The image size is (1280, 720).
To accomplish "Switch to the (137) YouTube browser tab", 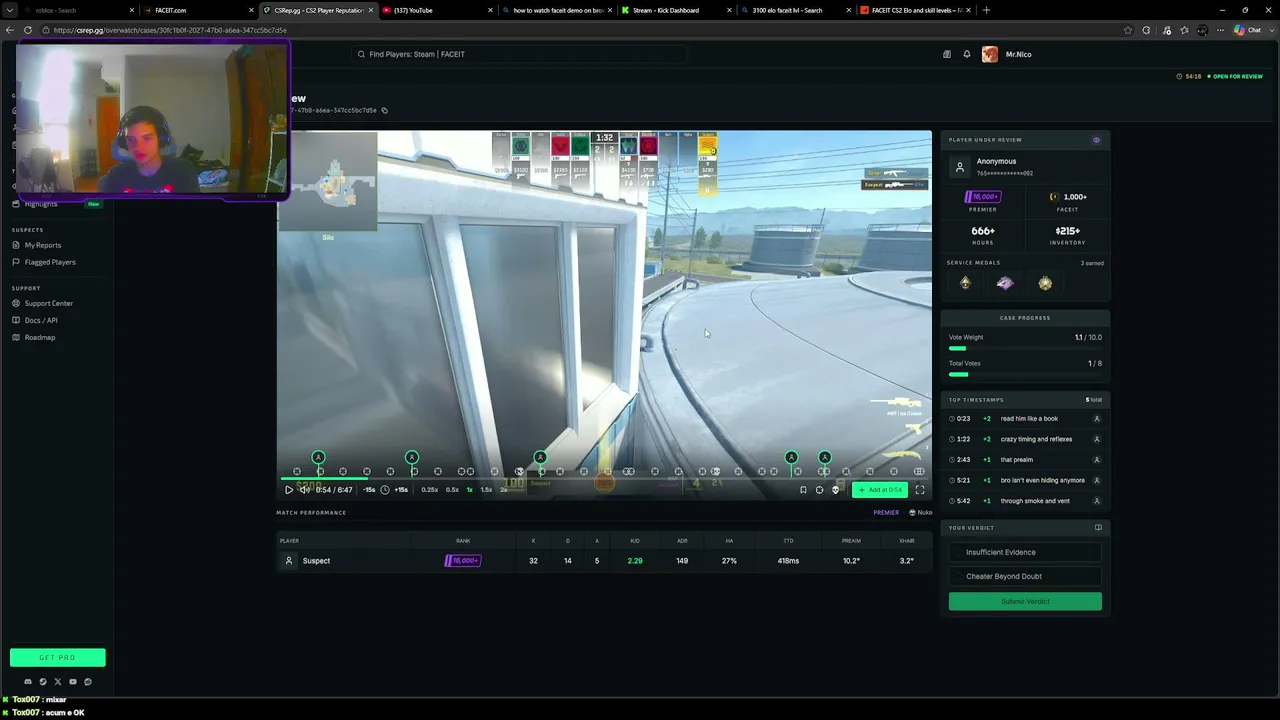I will (436, 10).
